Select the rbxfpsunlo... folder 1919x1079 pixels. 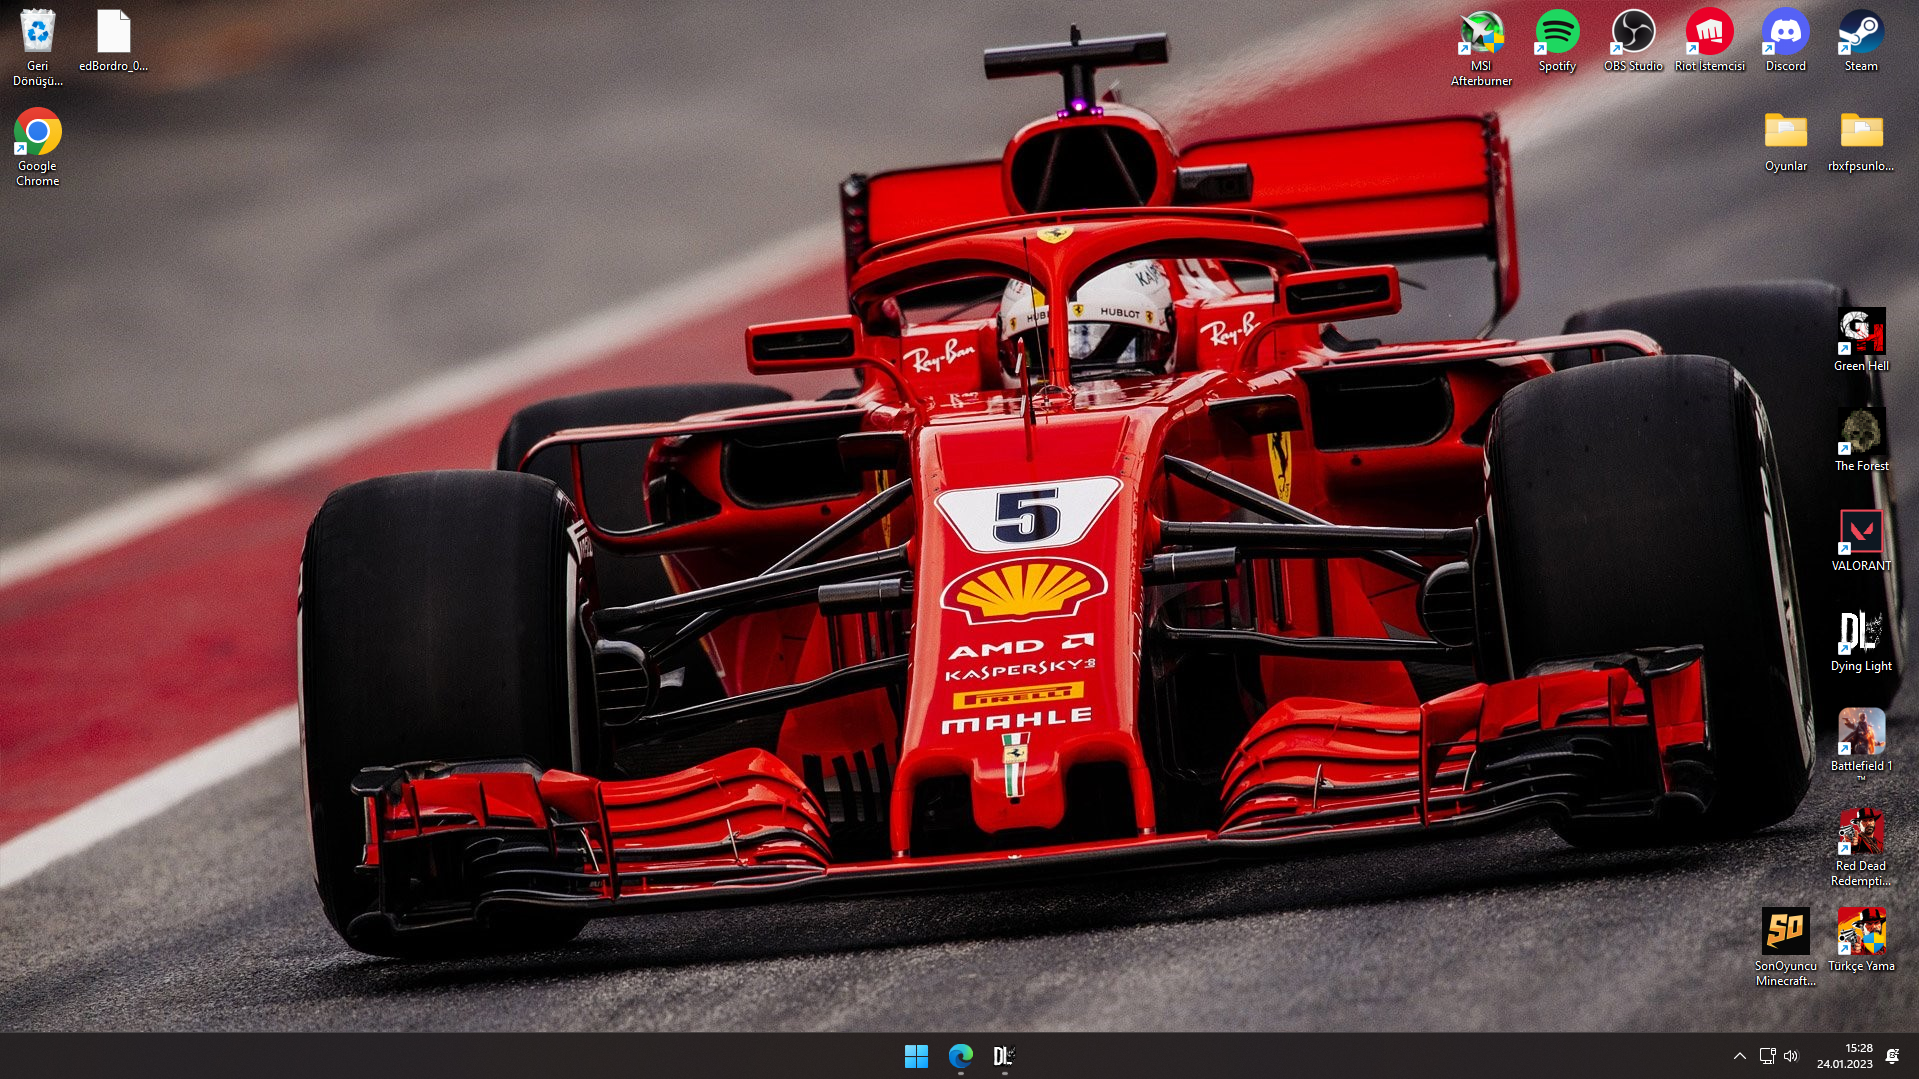[1861, 140]
